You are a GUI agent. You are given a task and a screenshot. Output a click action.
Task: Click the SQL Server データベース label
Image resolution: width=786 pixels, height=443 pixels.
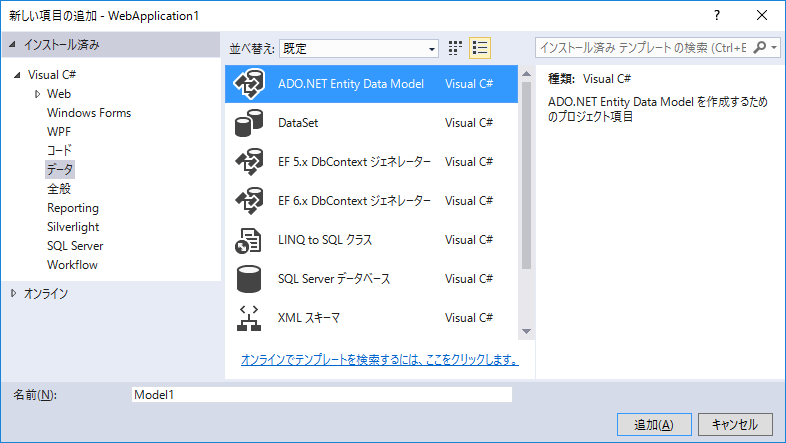[334, 279]
